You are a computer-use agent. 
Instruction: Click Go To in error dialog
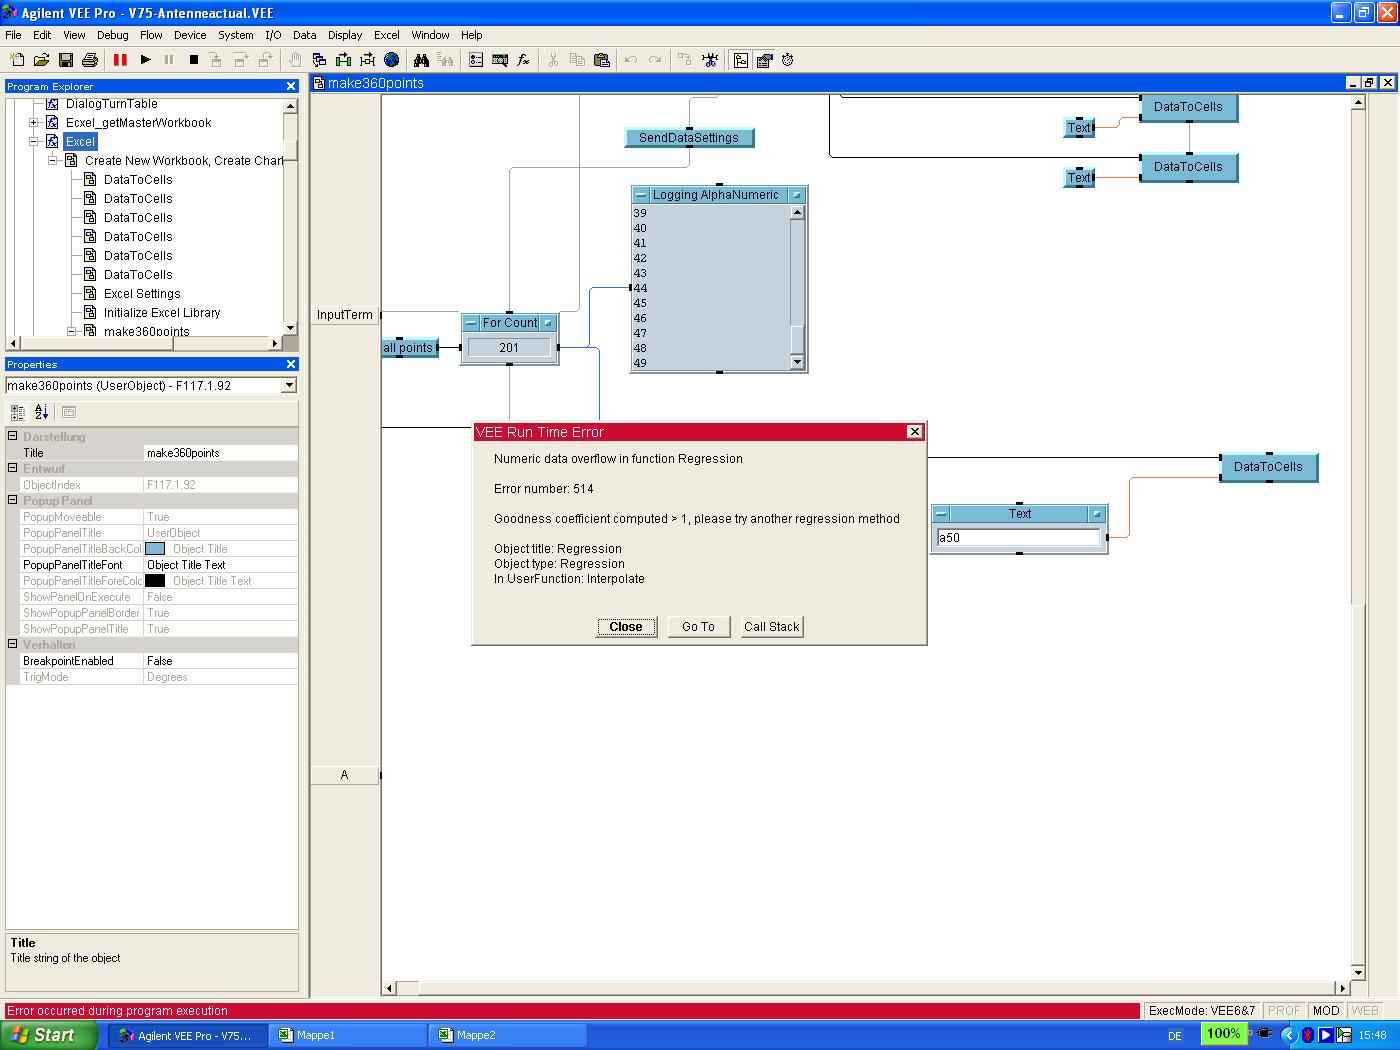(698, 627)
